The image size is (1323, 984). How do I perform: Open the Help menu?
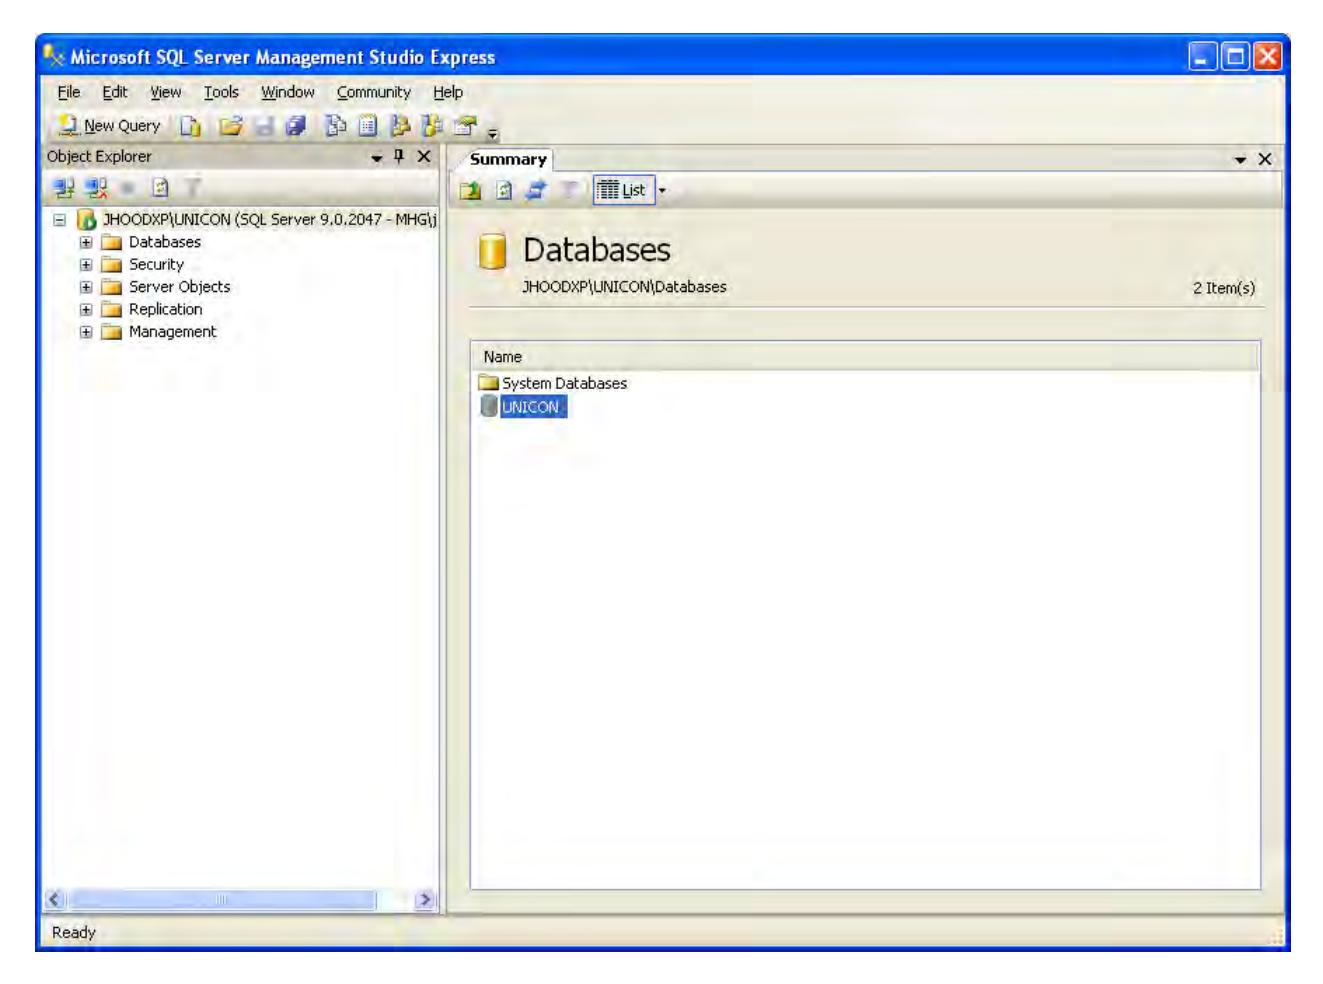pos(448,92)
